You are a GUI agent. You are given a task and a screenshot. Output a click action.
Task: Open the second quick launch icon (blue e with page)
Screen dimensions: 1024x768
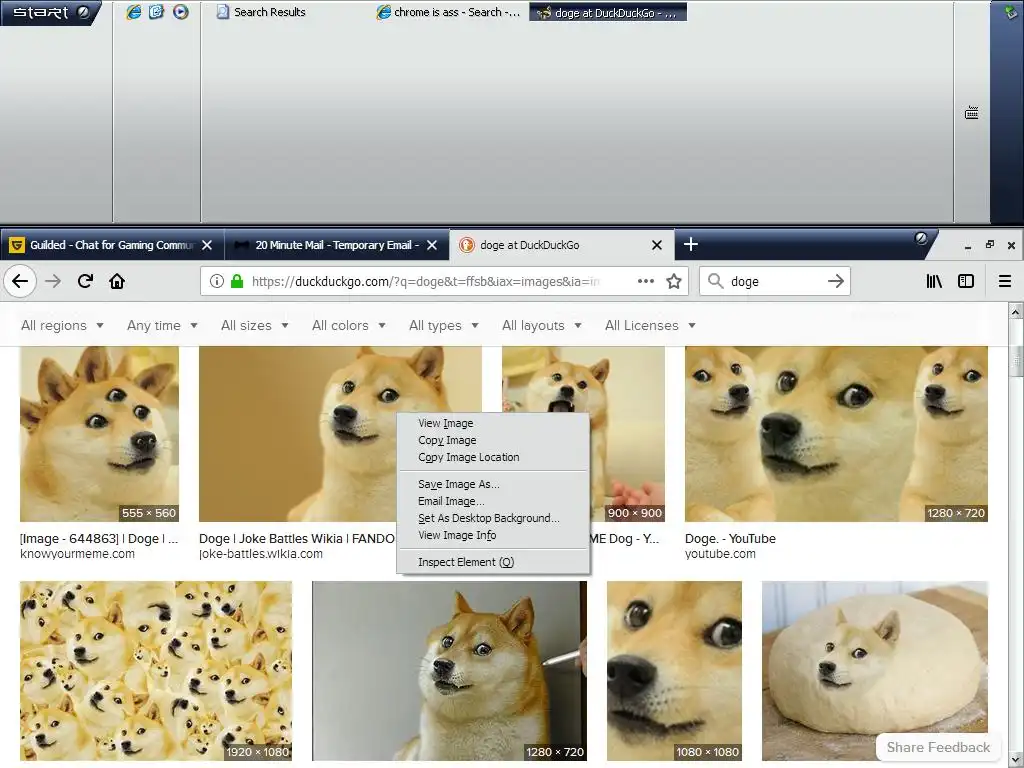(157, 12)
